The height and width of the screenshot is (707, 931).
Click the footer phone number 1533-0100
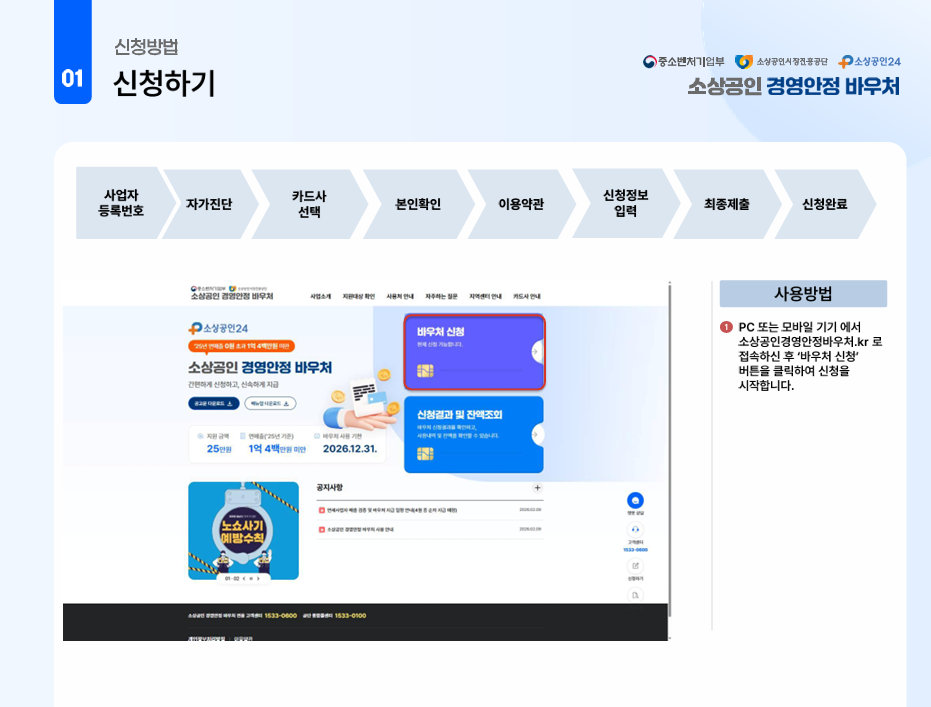coord(350,616)
